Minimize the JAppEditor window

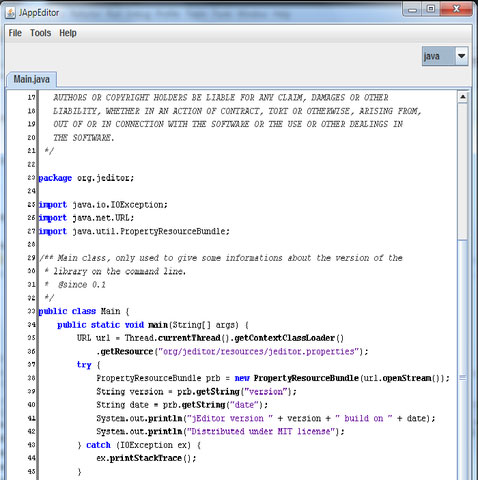(x=412, y=9)
